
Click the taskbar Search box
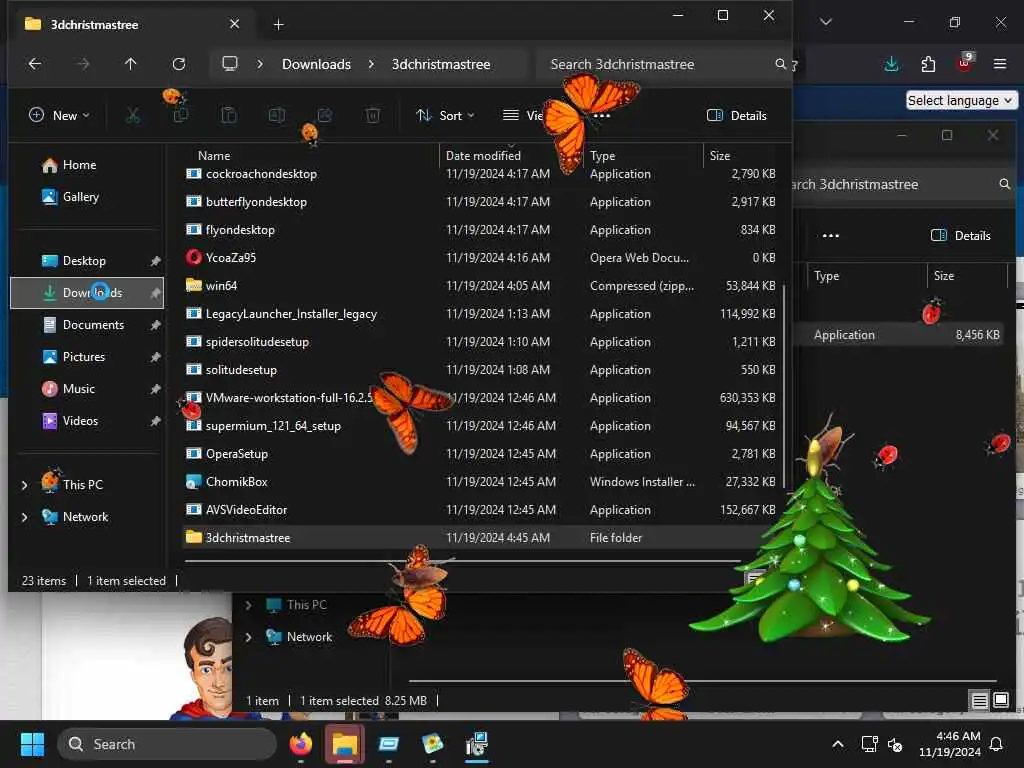[x=167, y=744]
